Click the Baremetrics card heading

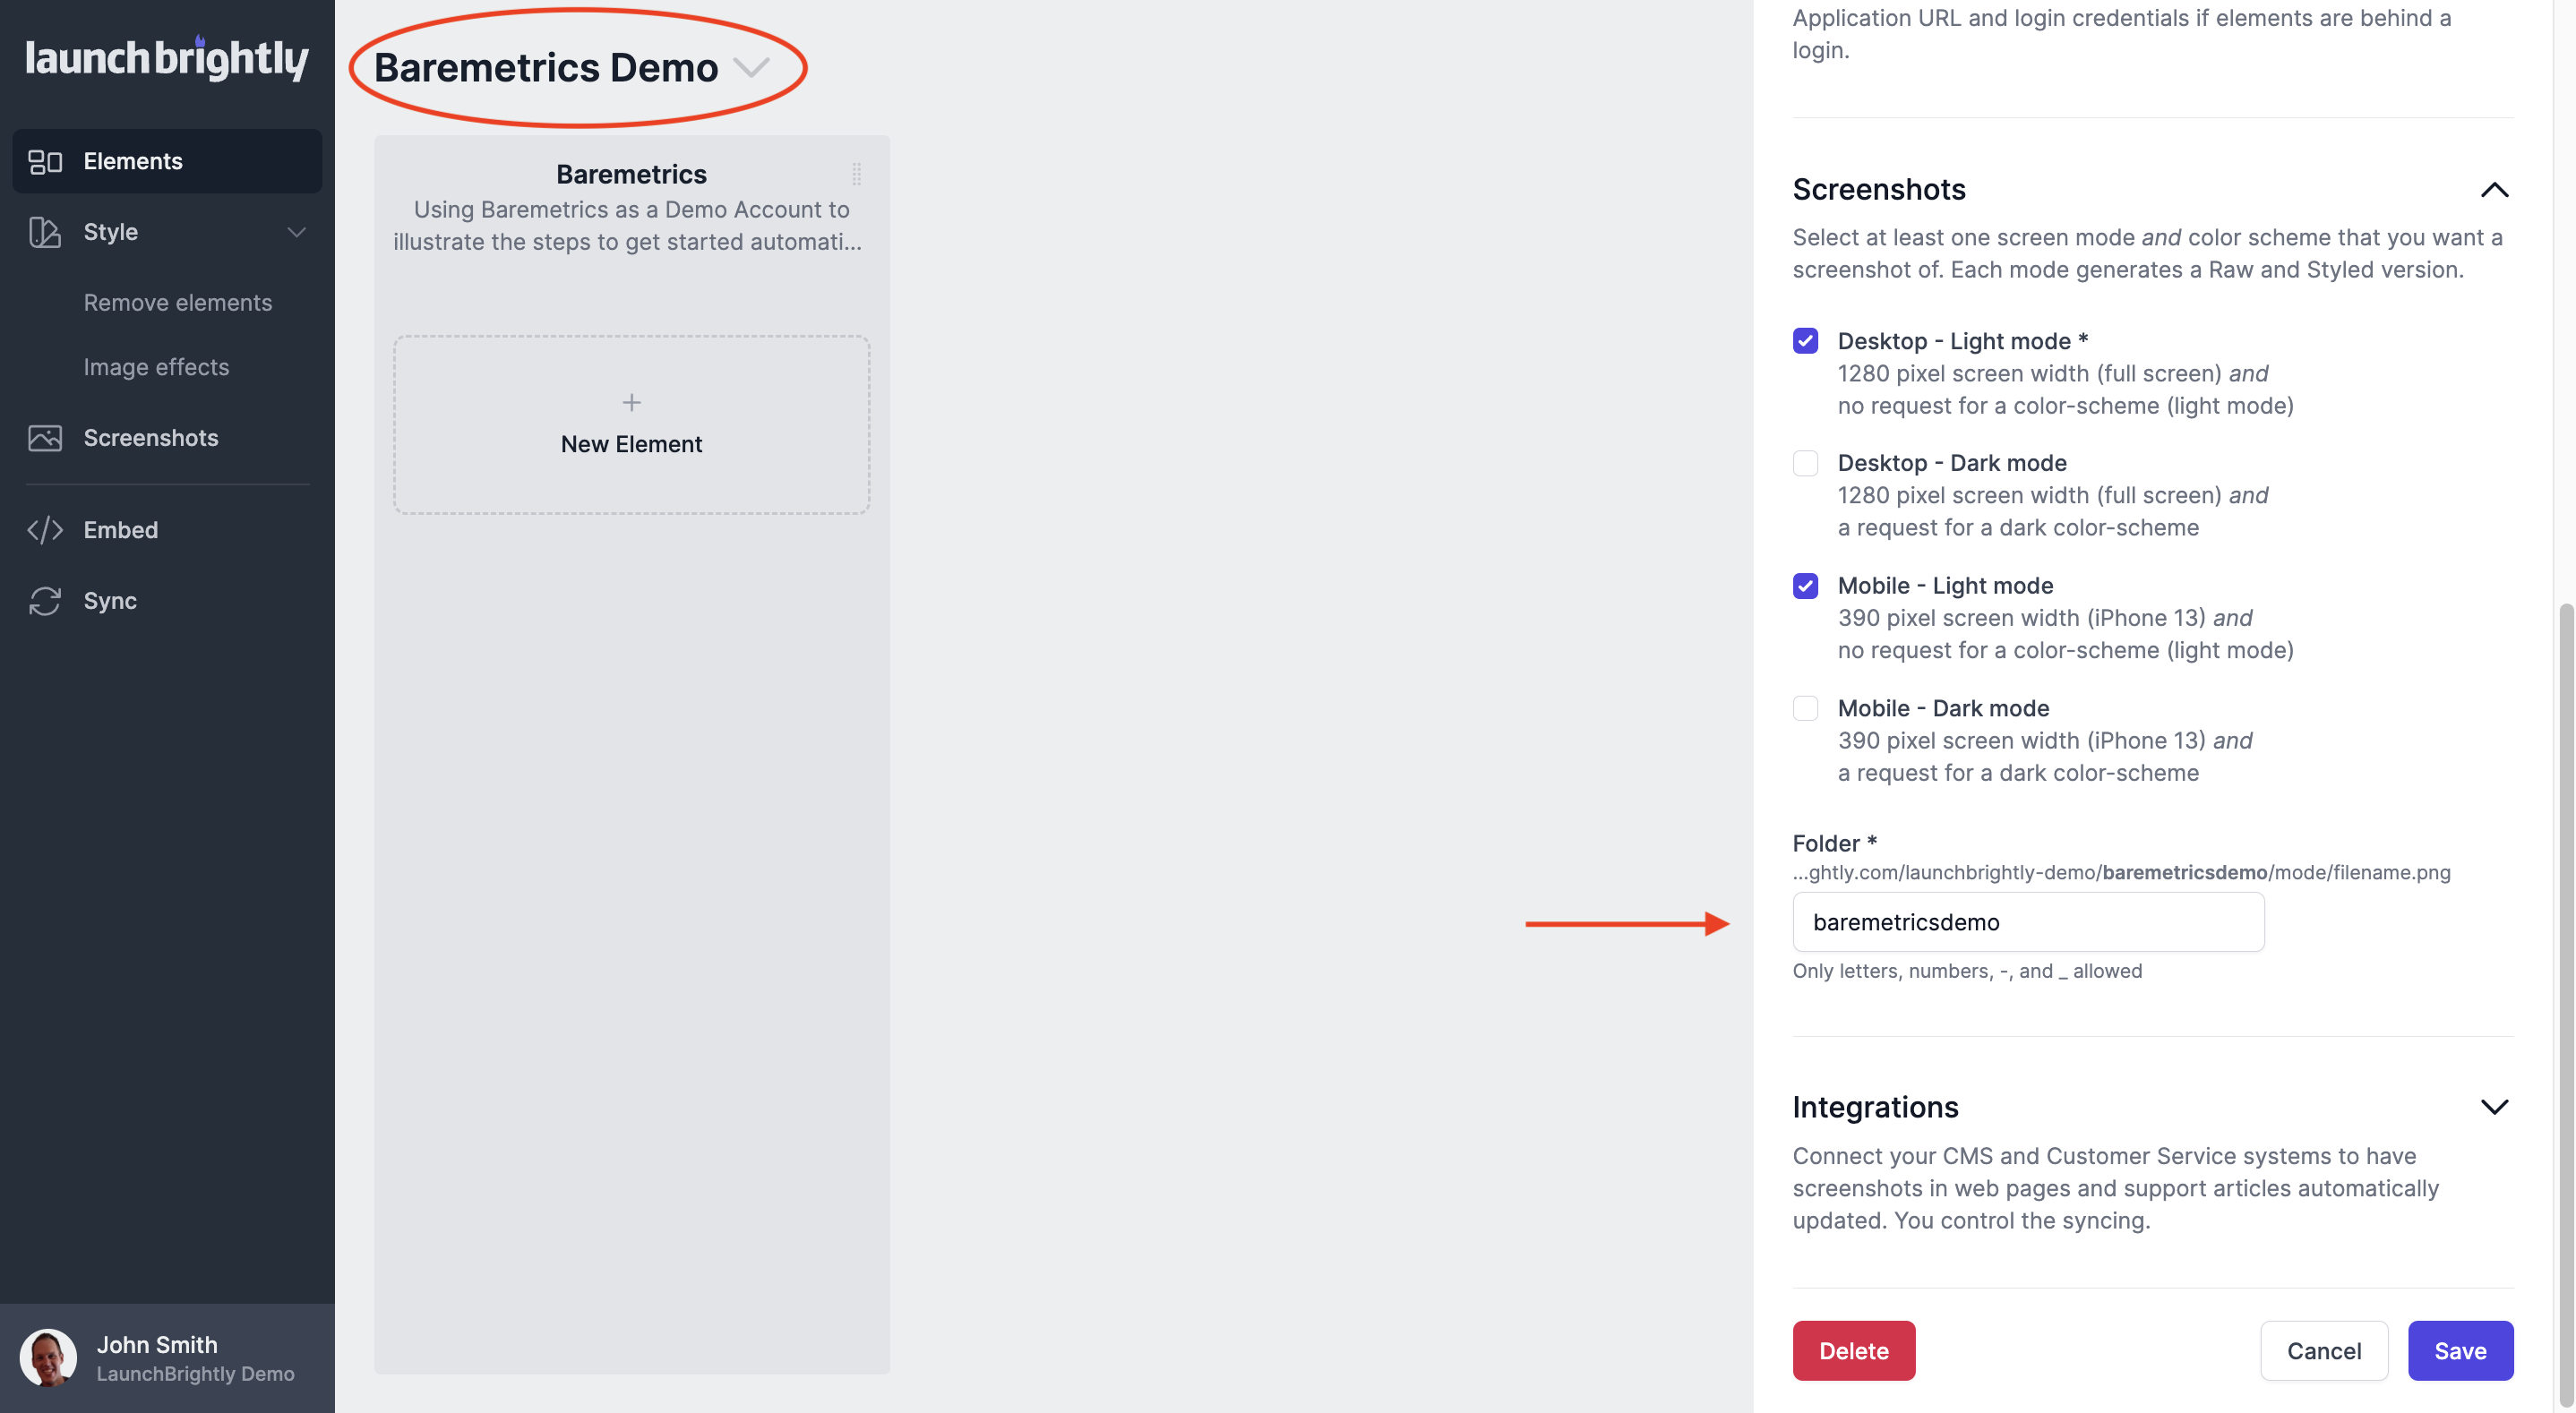[631, 174]
